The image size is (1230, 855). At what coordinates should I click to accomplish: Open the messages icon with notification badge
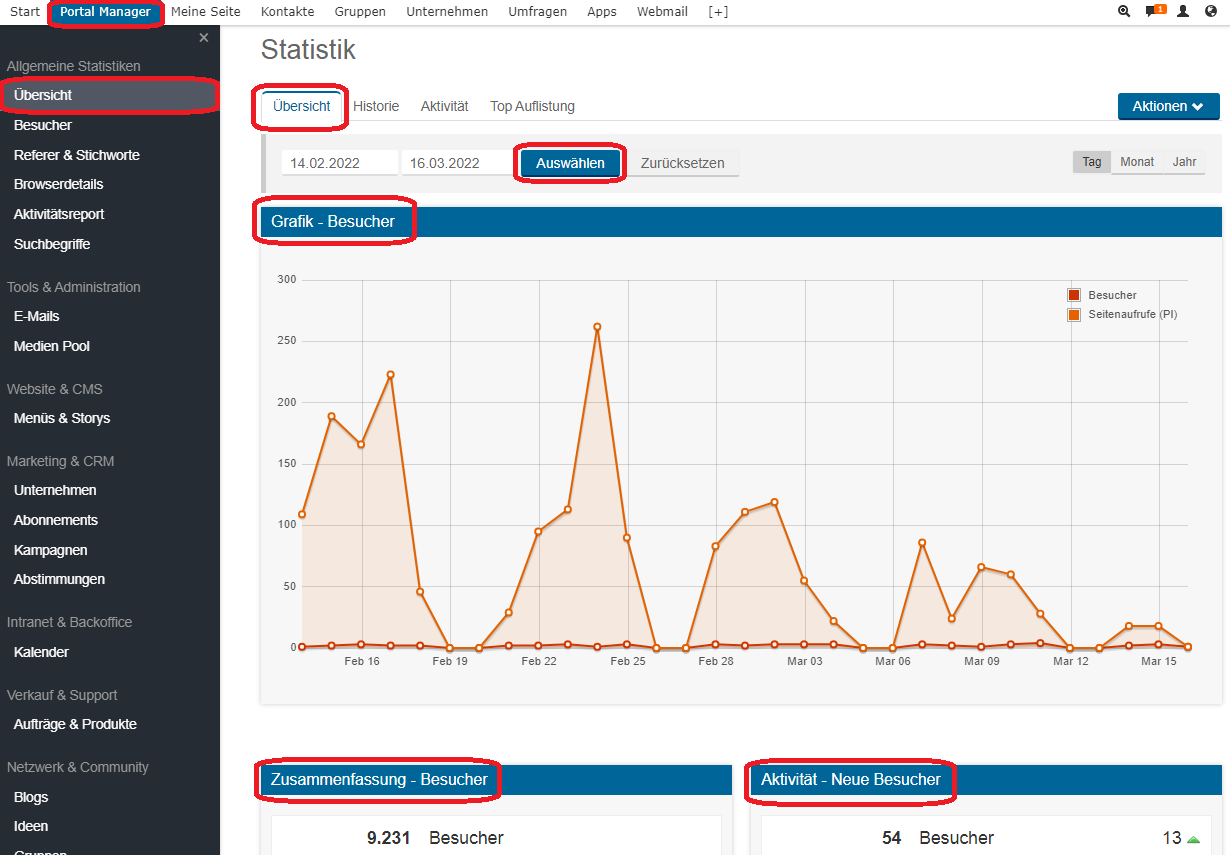pyautogui.click(x=1153, y=12)
